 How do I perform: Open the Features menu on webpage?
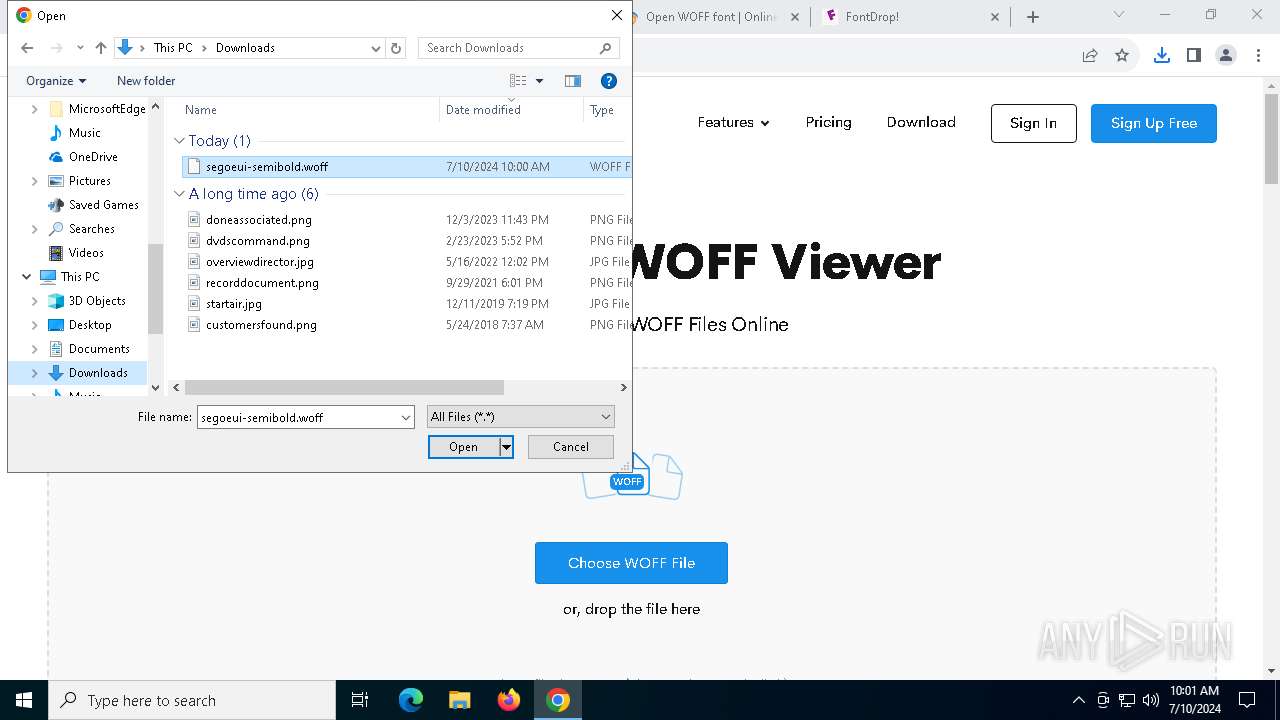[x=734, y=123]
